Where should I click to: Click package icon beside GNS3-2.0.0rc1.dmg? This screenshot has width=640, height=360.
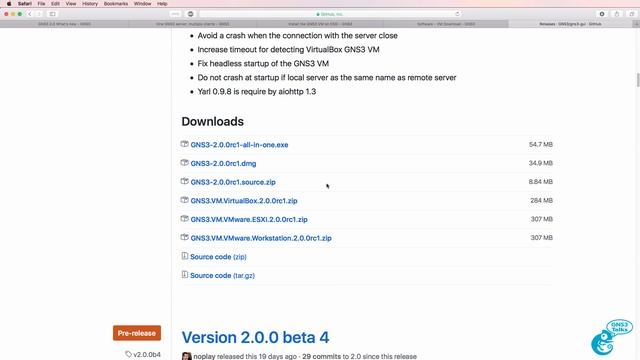coord(184,163)
